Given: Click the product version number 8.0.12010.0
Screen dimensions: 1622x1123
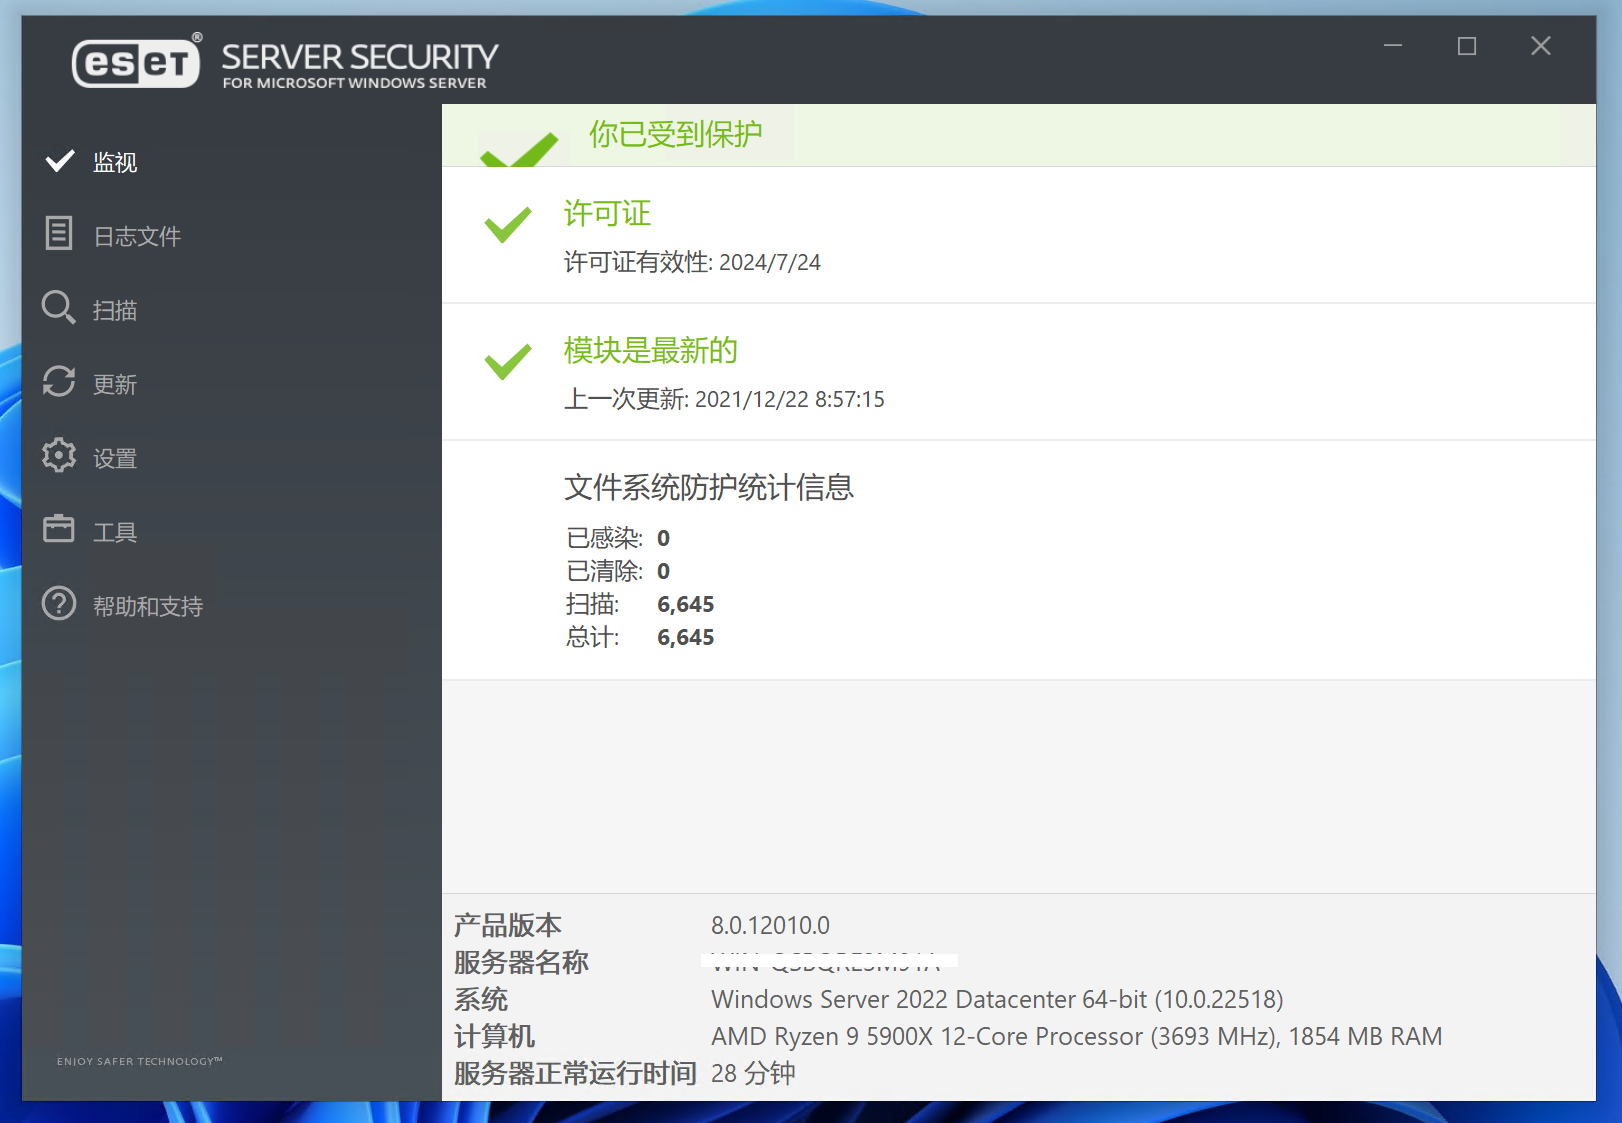Looking at the screenshot, I should coord(770,925).
